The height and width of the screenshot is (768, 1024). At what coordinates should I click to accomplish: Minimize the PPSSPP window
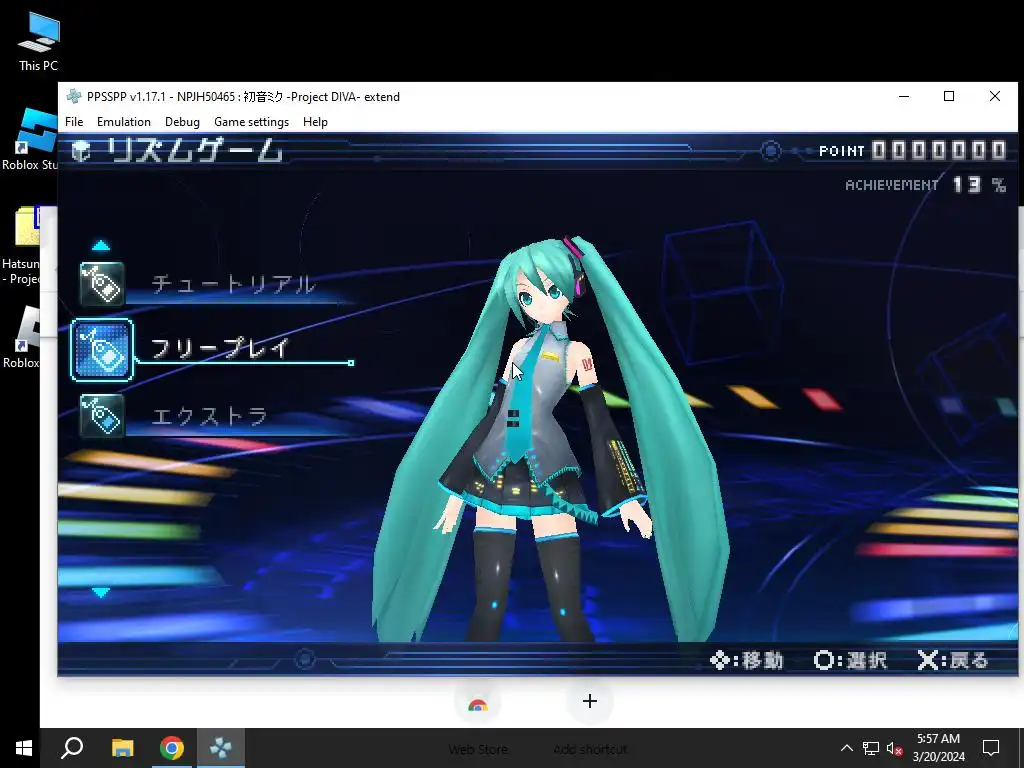pos(904,97)
